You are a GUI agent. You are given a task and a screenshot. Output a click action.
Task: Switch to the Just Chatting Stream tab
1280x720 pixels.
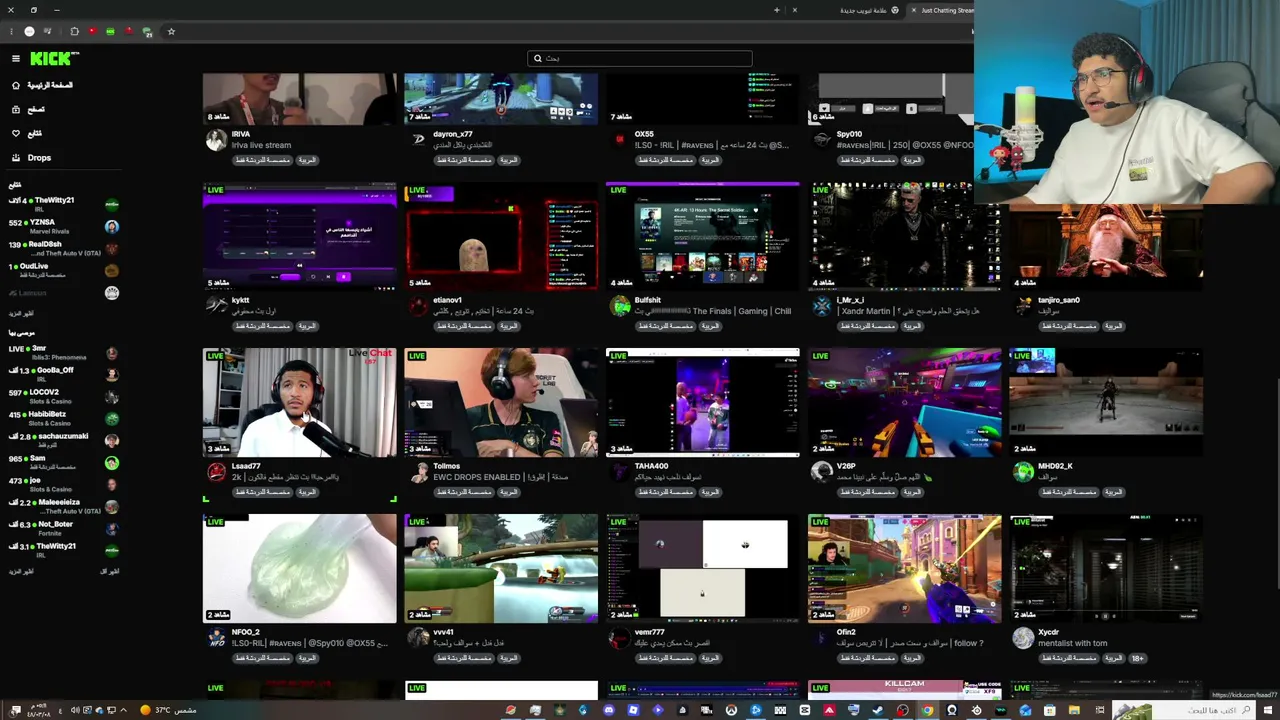pyautogui.click(x=942, y=10)
